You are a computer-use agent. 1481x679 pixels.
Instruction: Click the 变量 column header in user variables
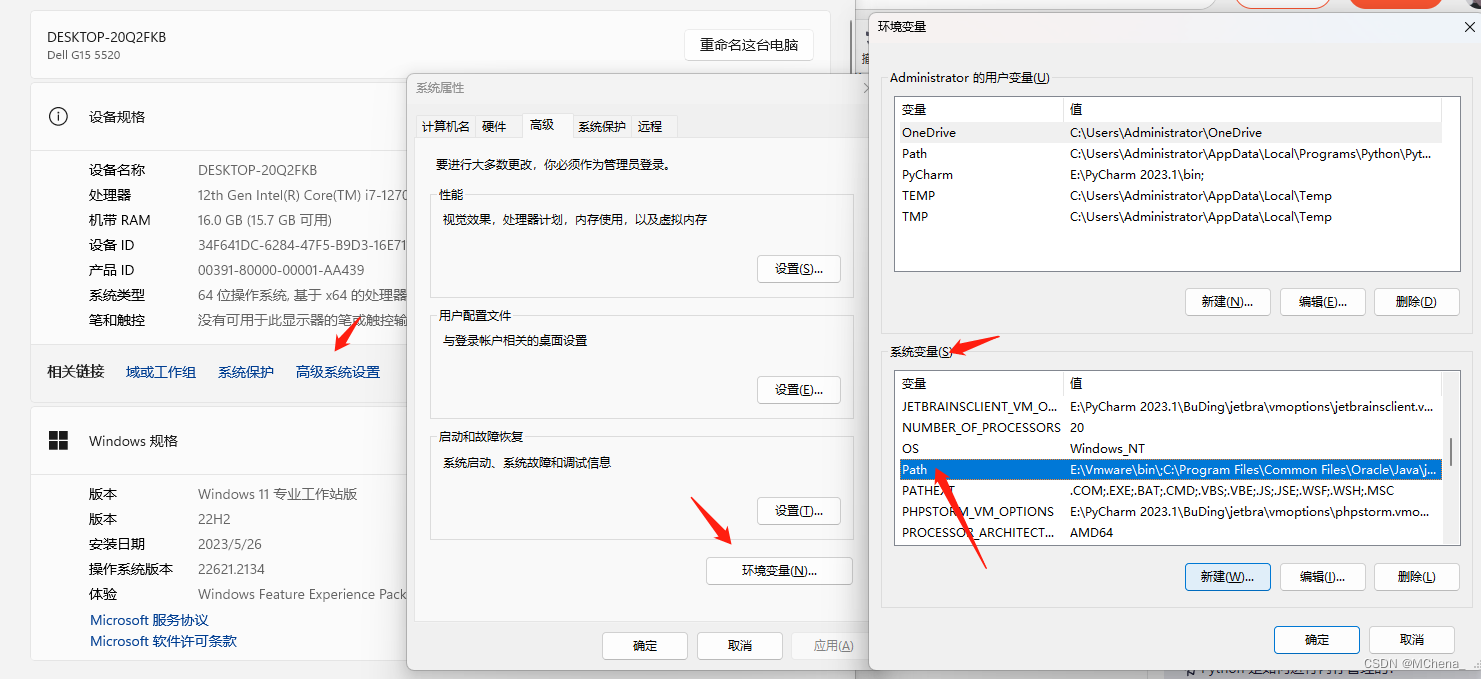tap(979, 109)
